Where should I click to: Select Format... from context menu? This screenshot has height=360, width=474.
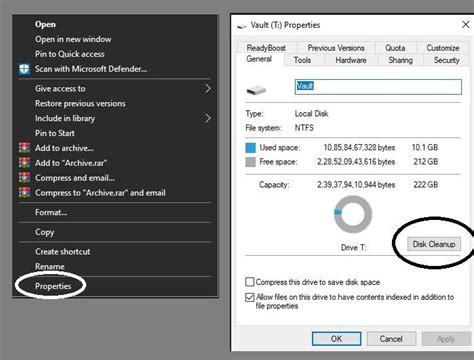tap(51, 212)
